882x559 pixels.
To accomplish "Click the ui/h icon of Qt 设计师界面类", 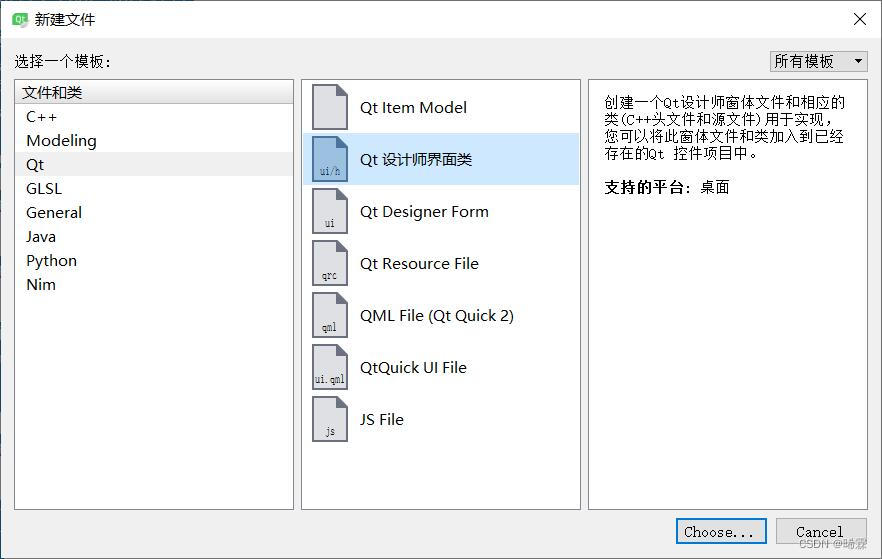I will pyautogui.click(x=330, y=159).
